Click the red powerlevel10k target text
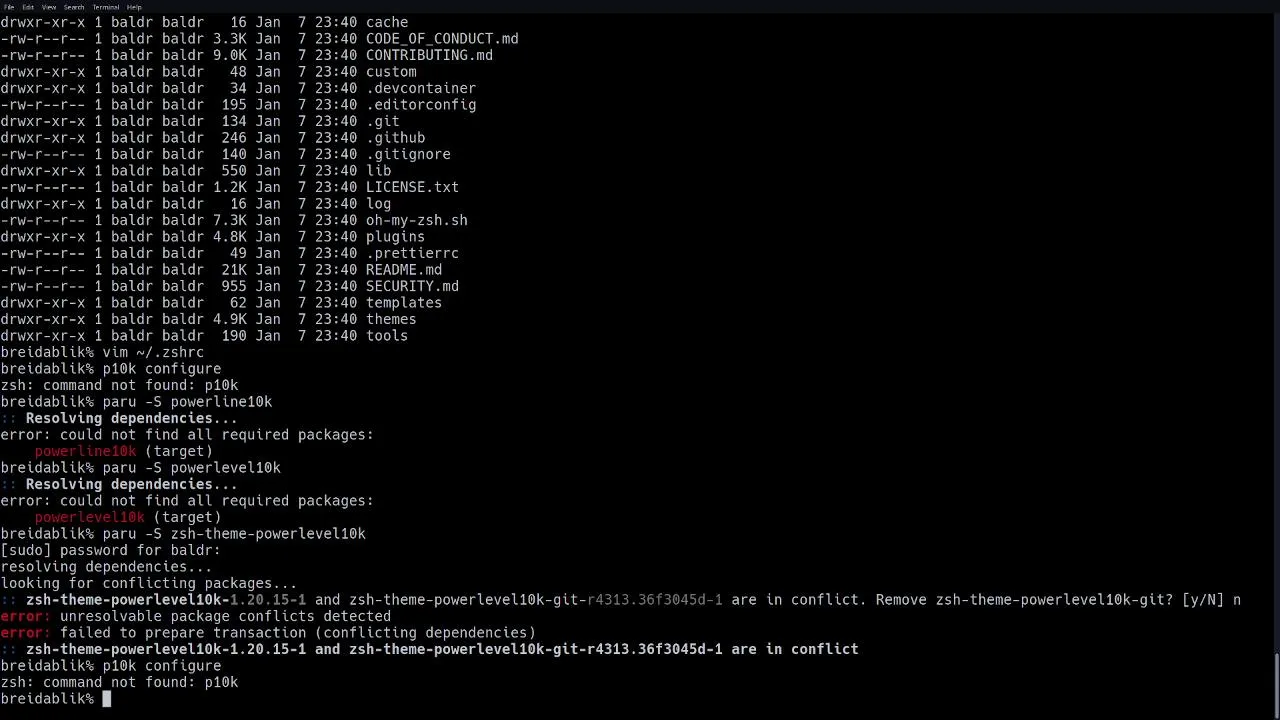 [89, 517]
